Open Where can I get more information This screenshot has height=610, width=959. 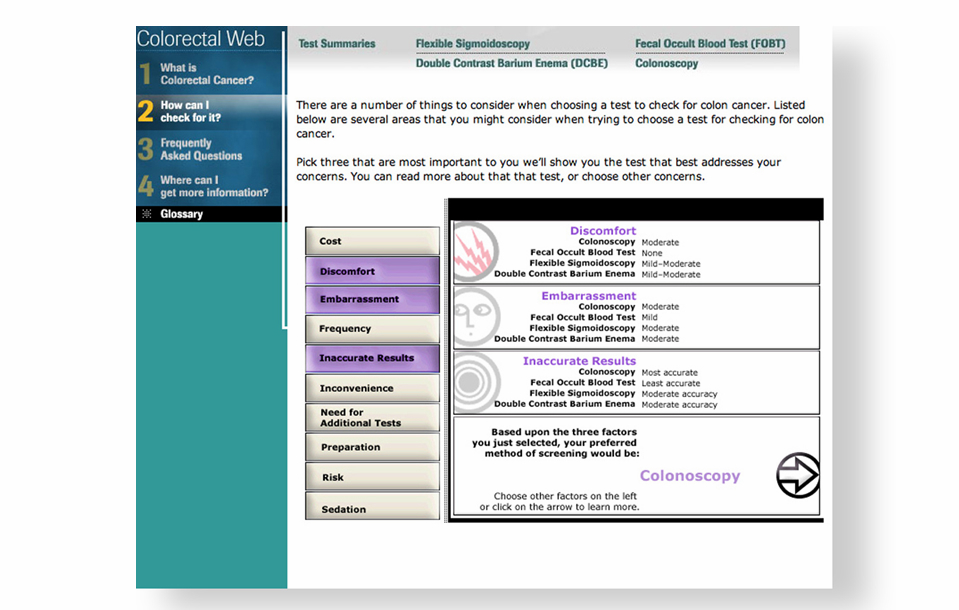(213, 186)
